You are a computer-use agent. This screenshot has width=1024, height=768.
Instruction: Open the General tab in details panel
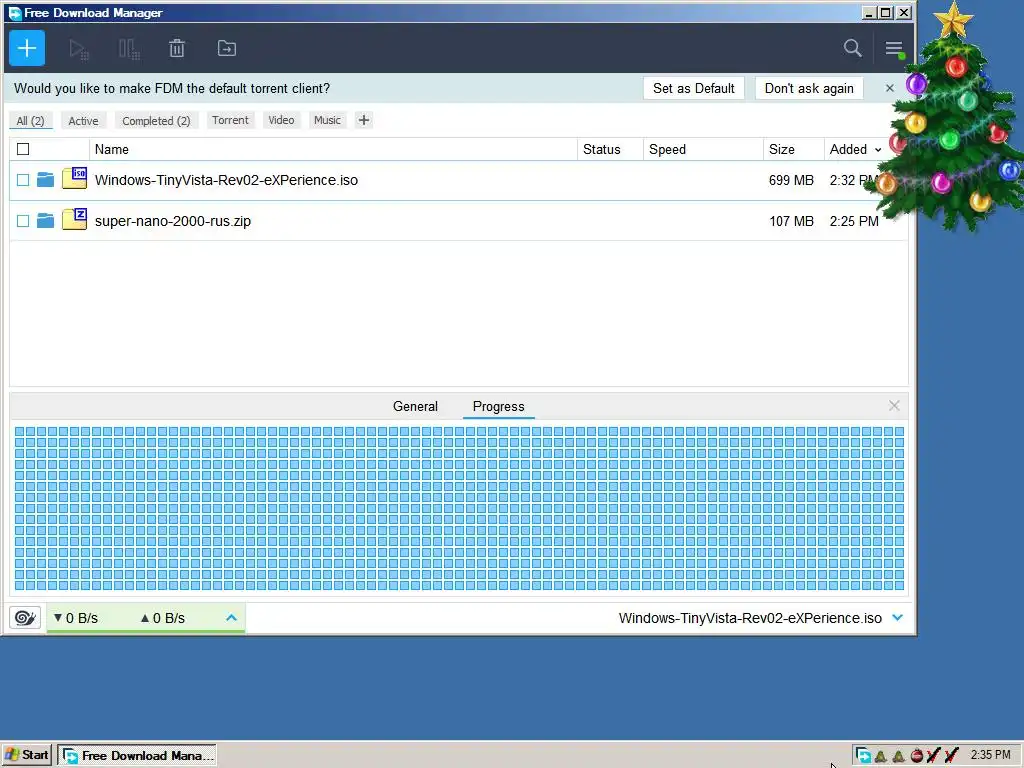pyautogui.click(x=415, y=406)
